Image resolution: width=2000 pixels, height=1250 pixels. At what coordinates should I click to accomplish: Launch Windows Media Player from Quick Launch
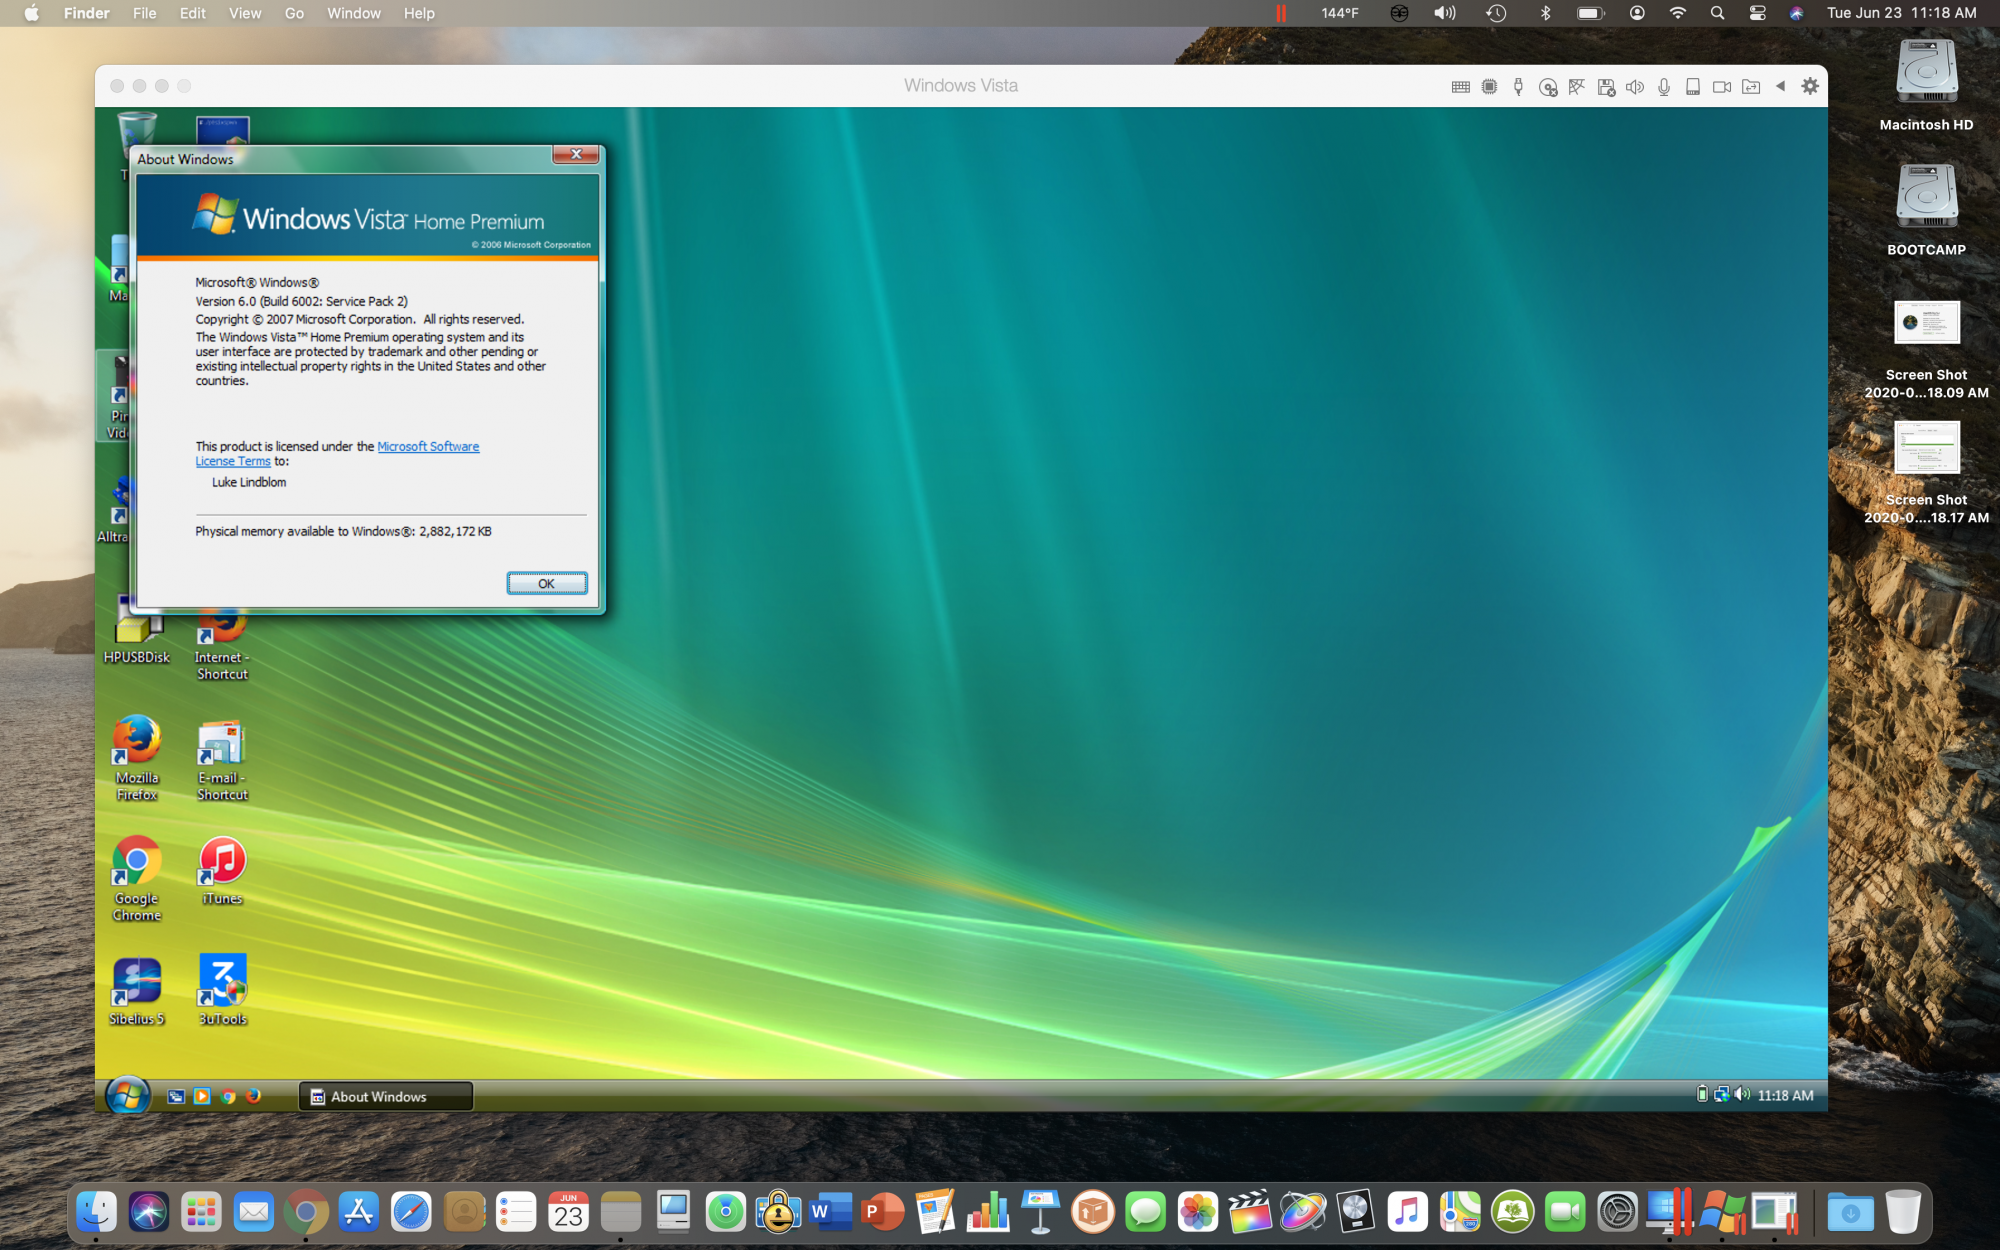[202, 1096]
